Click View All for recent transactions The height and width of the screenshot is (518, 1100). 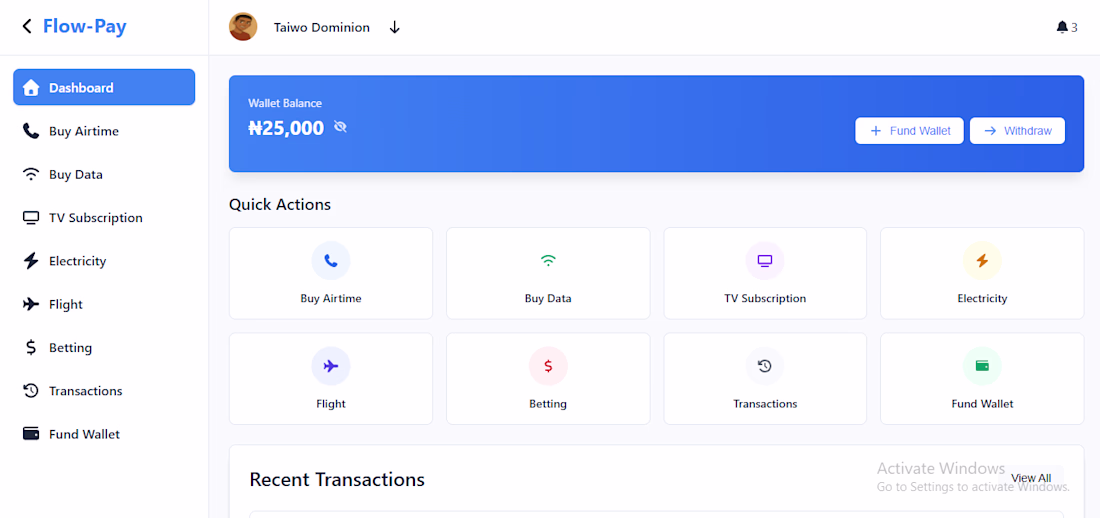1031,478
